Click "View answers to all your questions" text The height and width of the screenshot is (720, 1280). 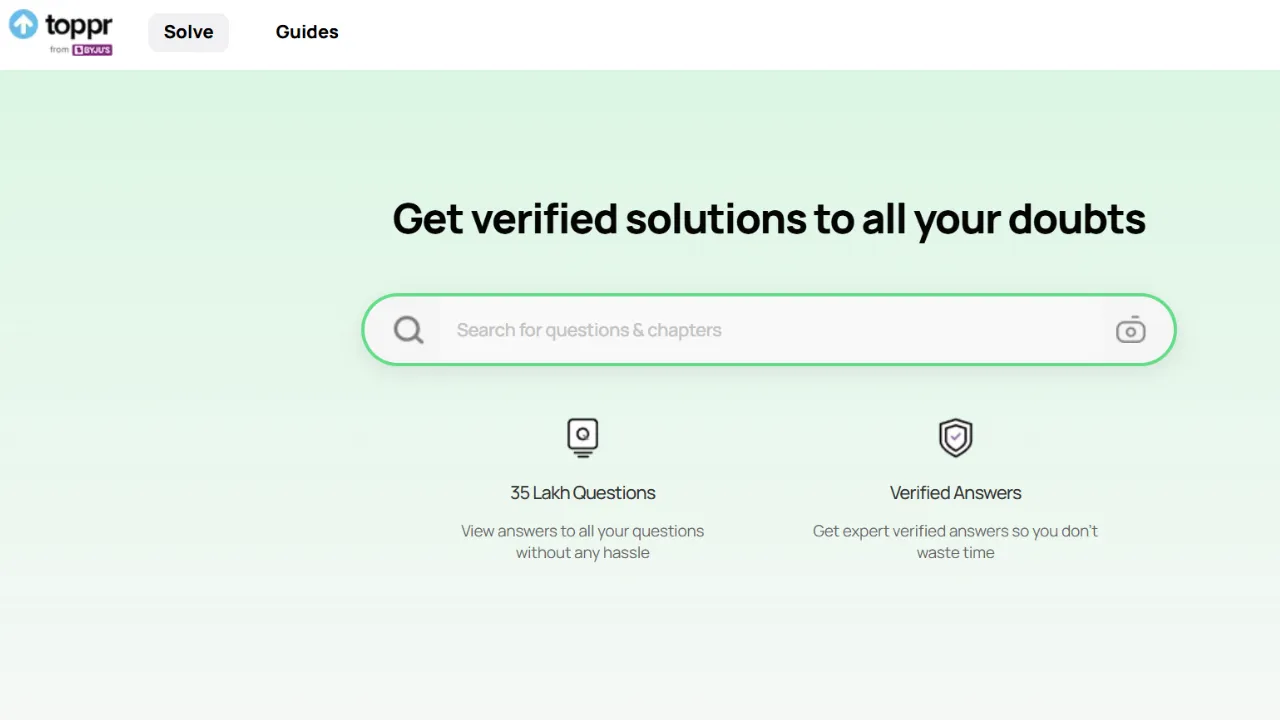(x=582, y=531)
